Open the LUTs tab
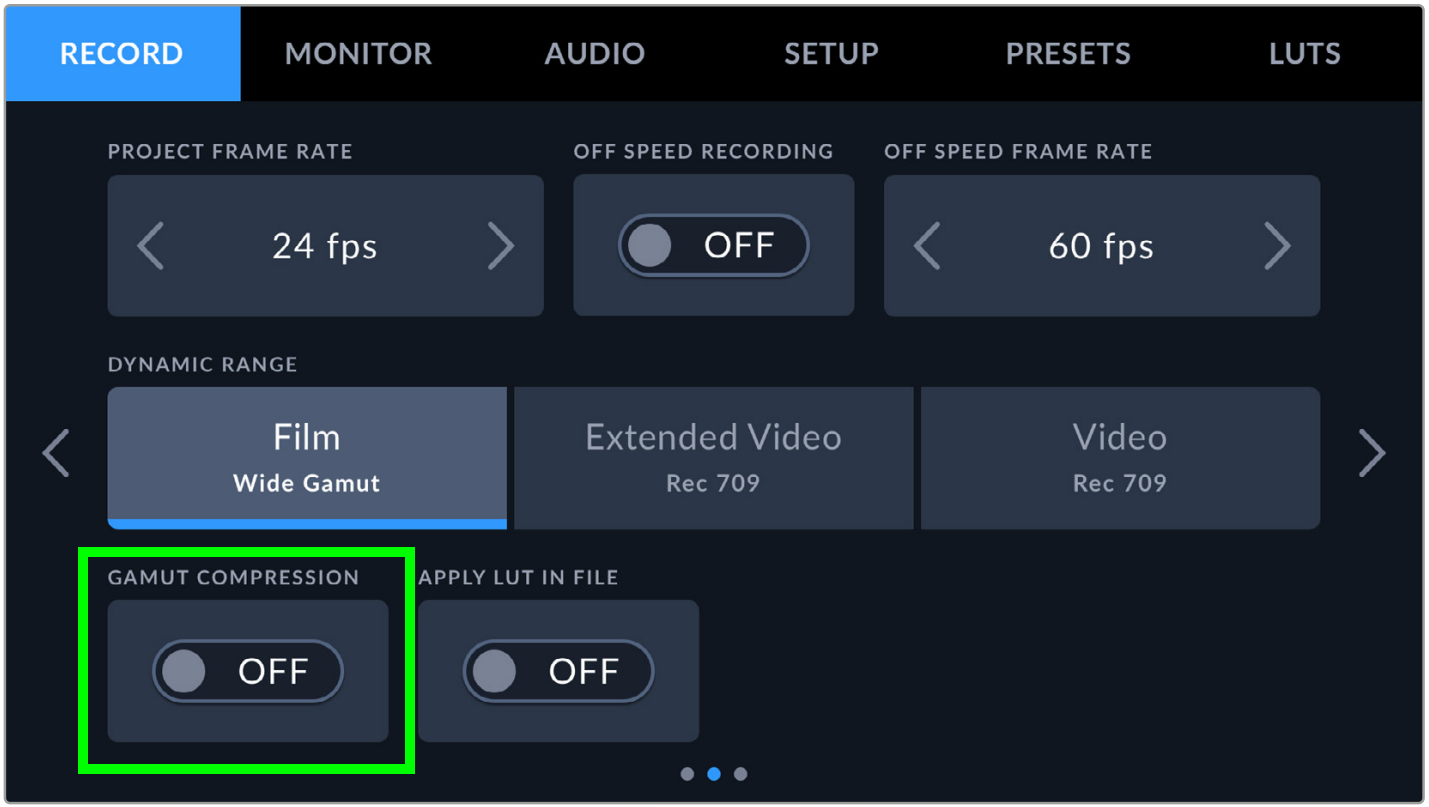 [x=1304, y=54]
